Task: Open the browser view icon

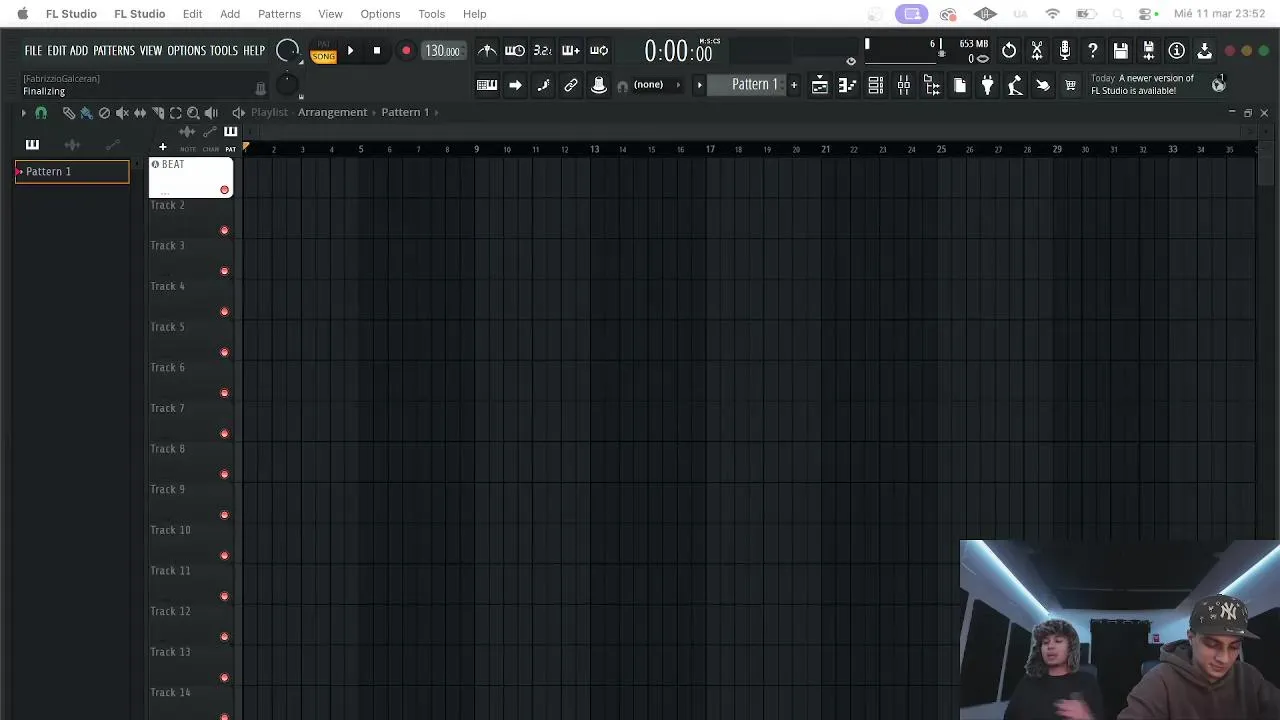Action: tap(931, 86)
